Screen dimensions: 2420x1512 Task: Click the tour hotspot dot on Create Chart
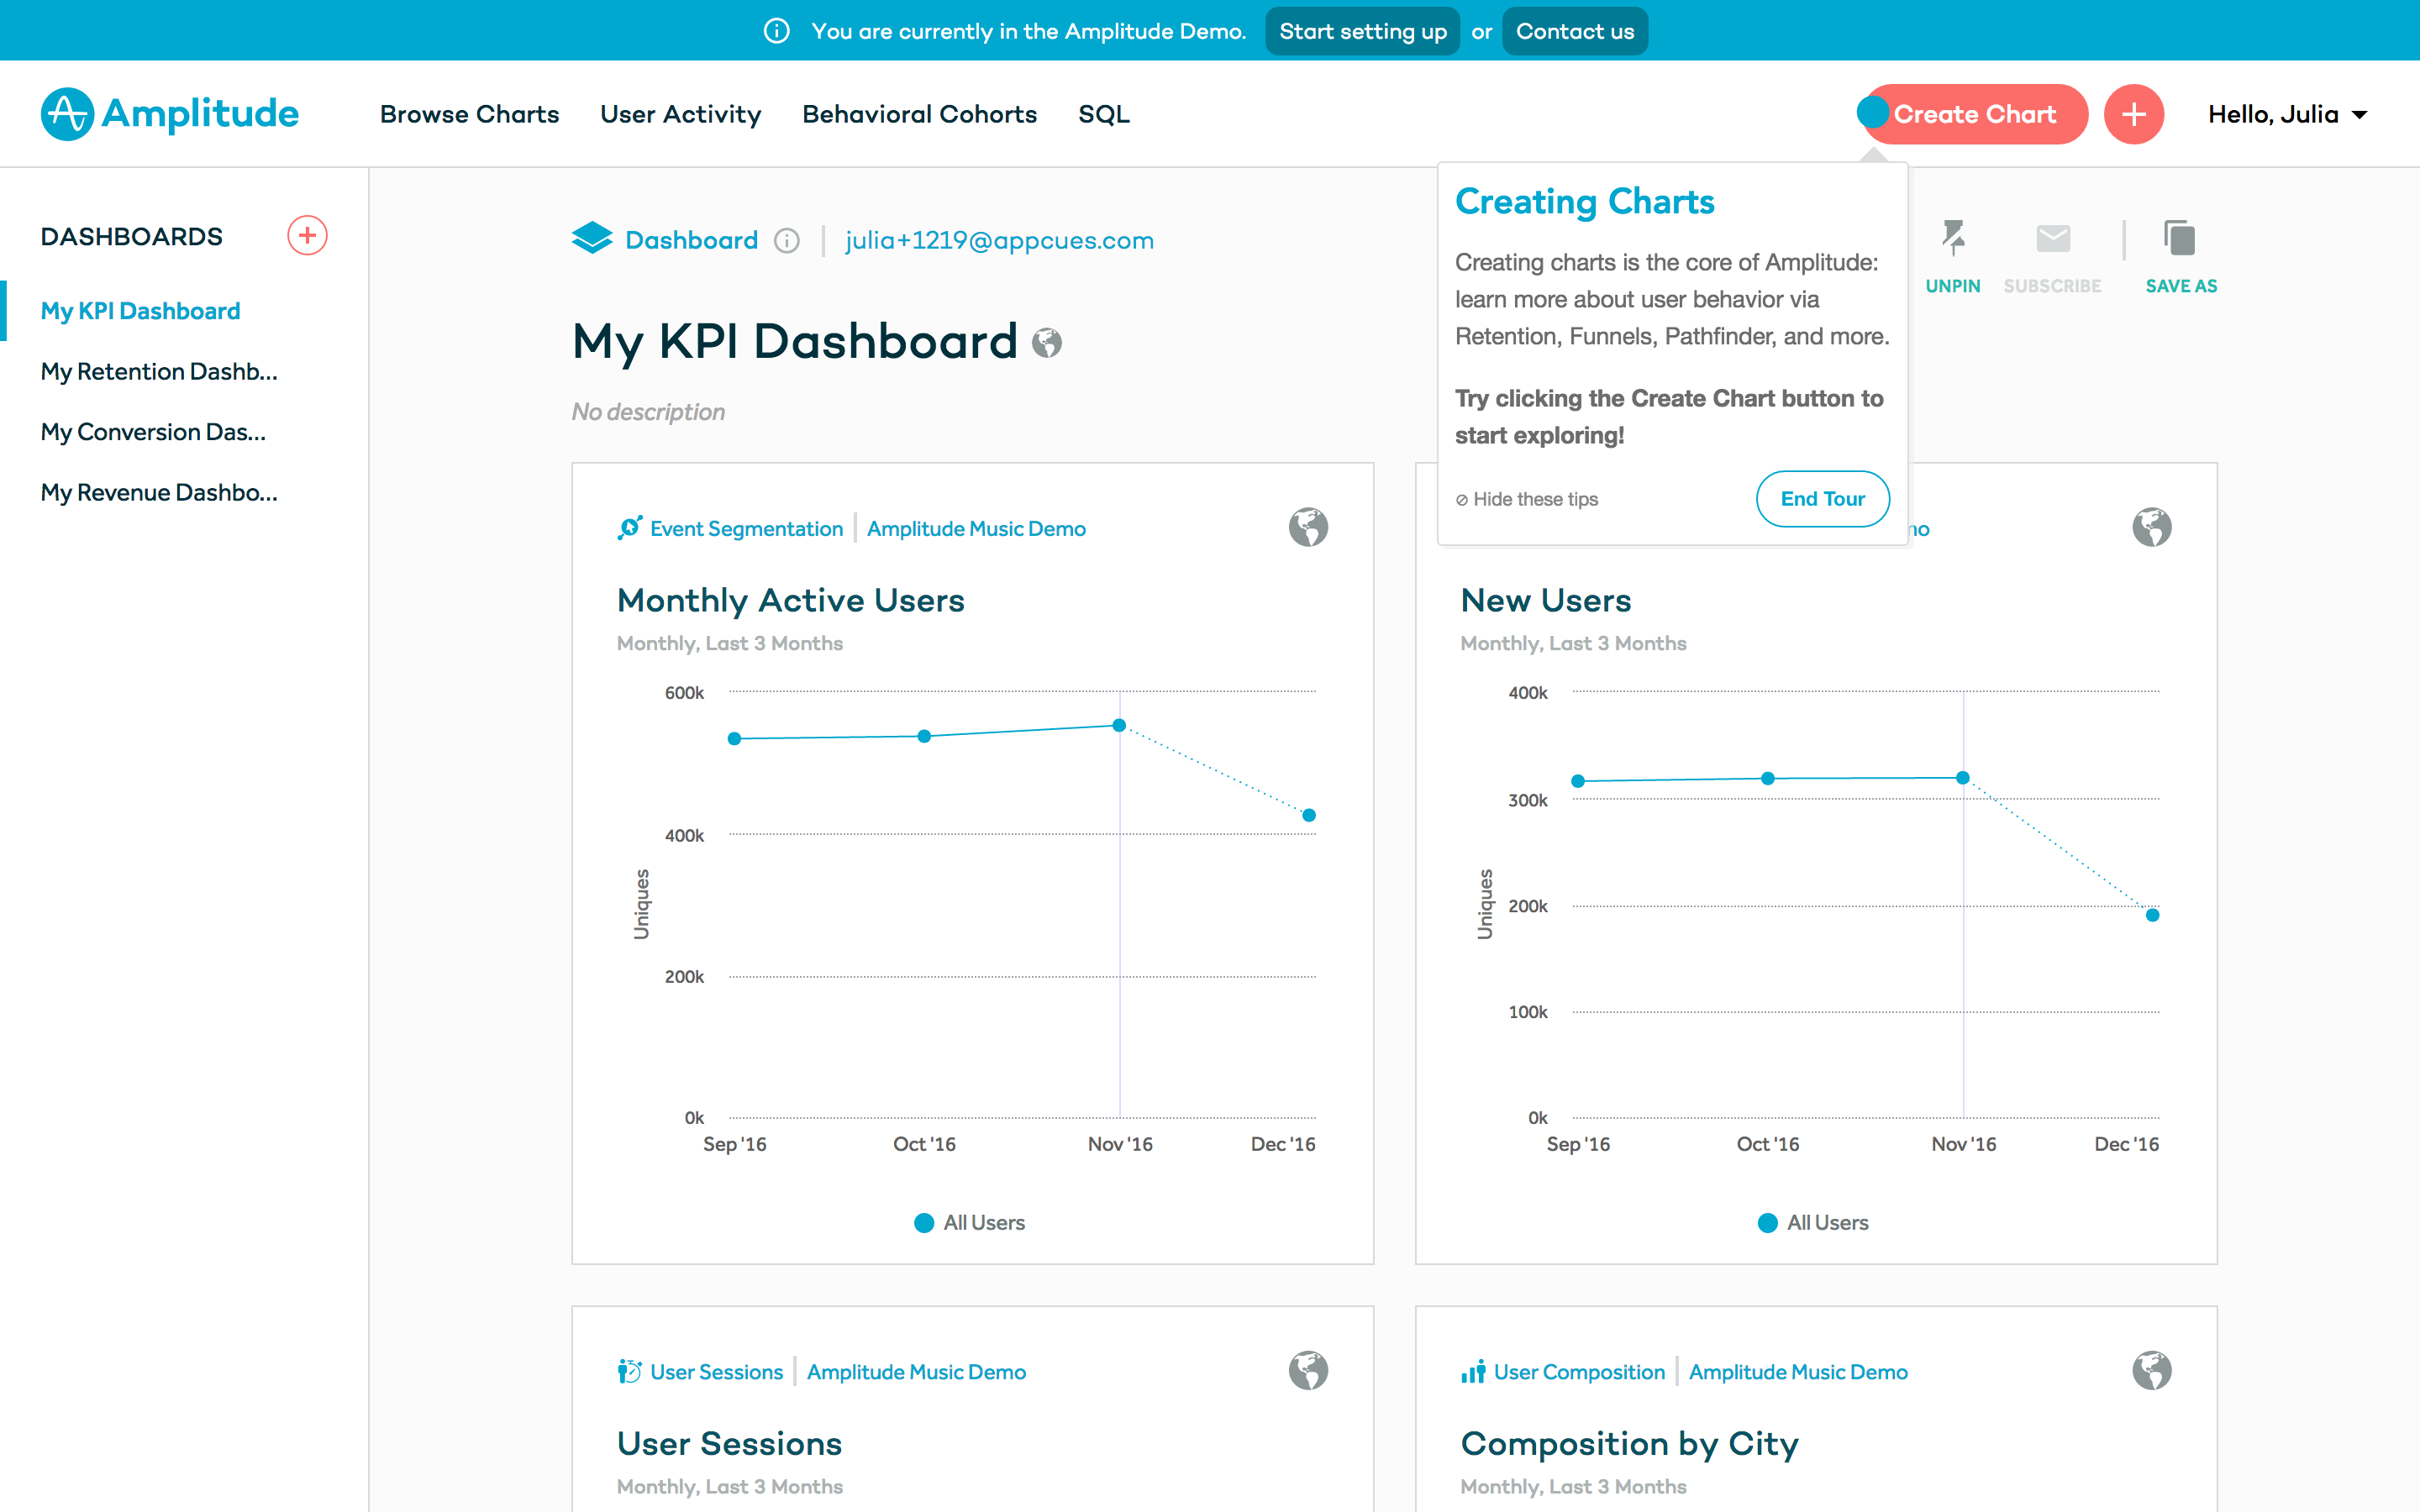point(1873,112)
